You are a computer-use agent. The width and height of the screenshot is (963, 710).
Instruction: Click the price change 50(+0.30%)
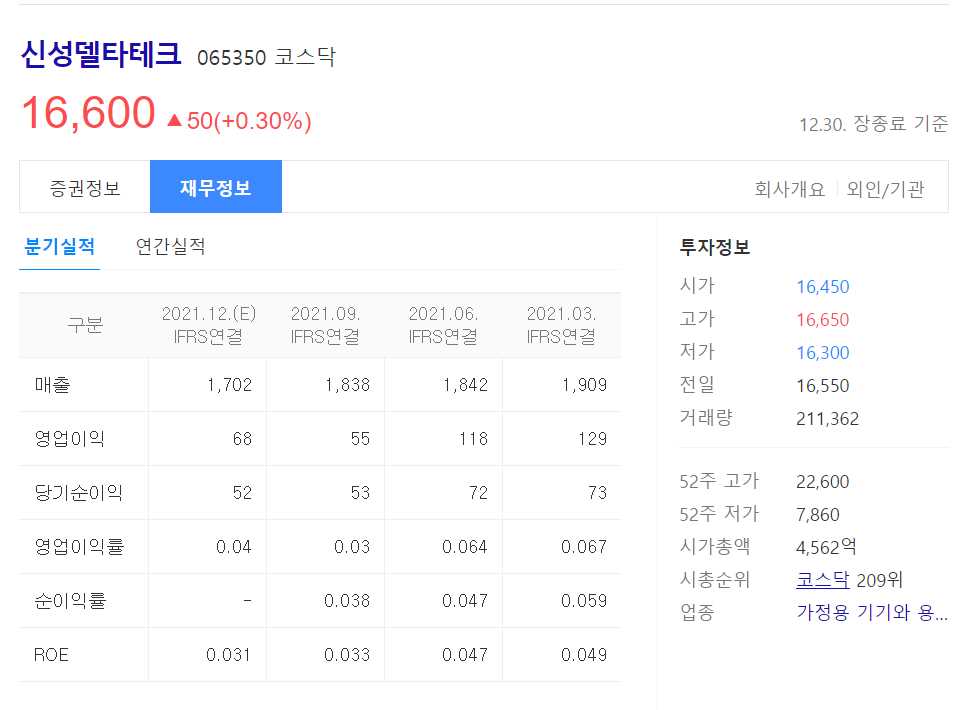coord(240,120)
